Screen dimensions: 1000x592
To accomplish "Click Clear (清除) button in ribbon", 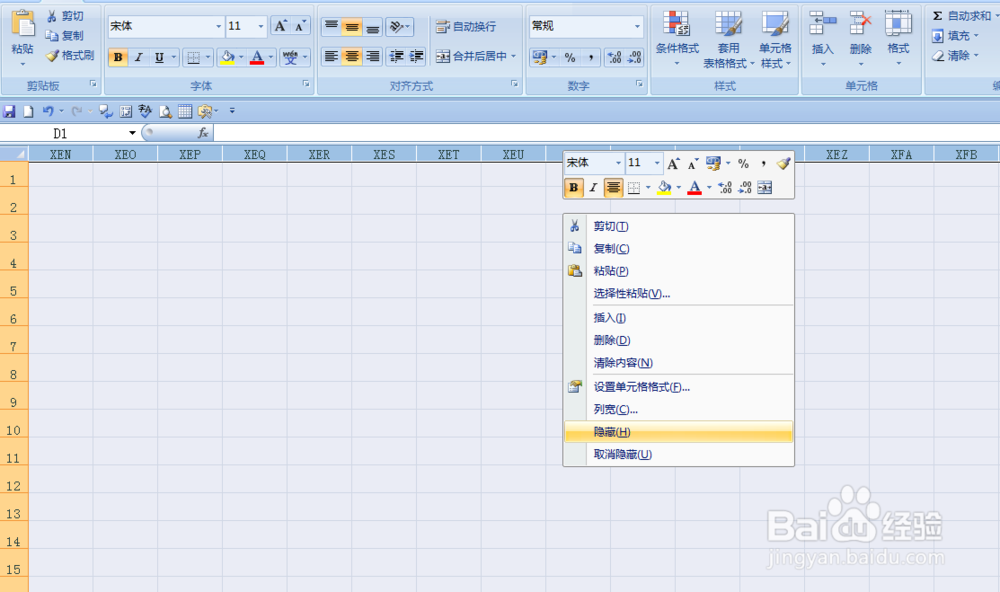I will click(x=955, y=56).
